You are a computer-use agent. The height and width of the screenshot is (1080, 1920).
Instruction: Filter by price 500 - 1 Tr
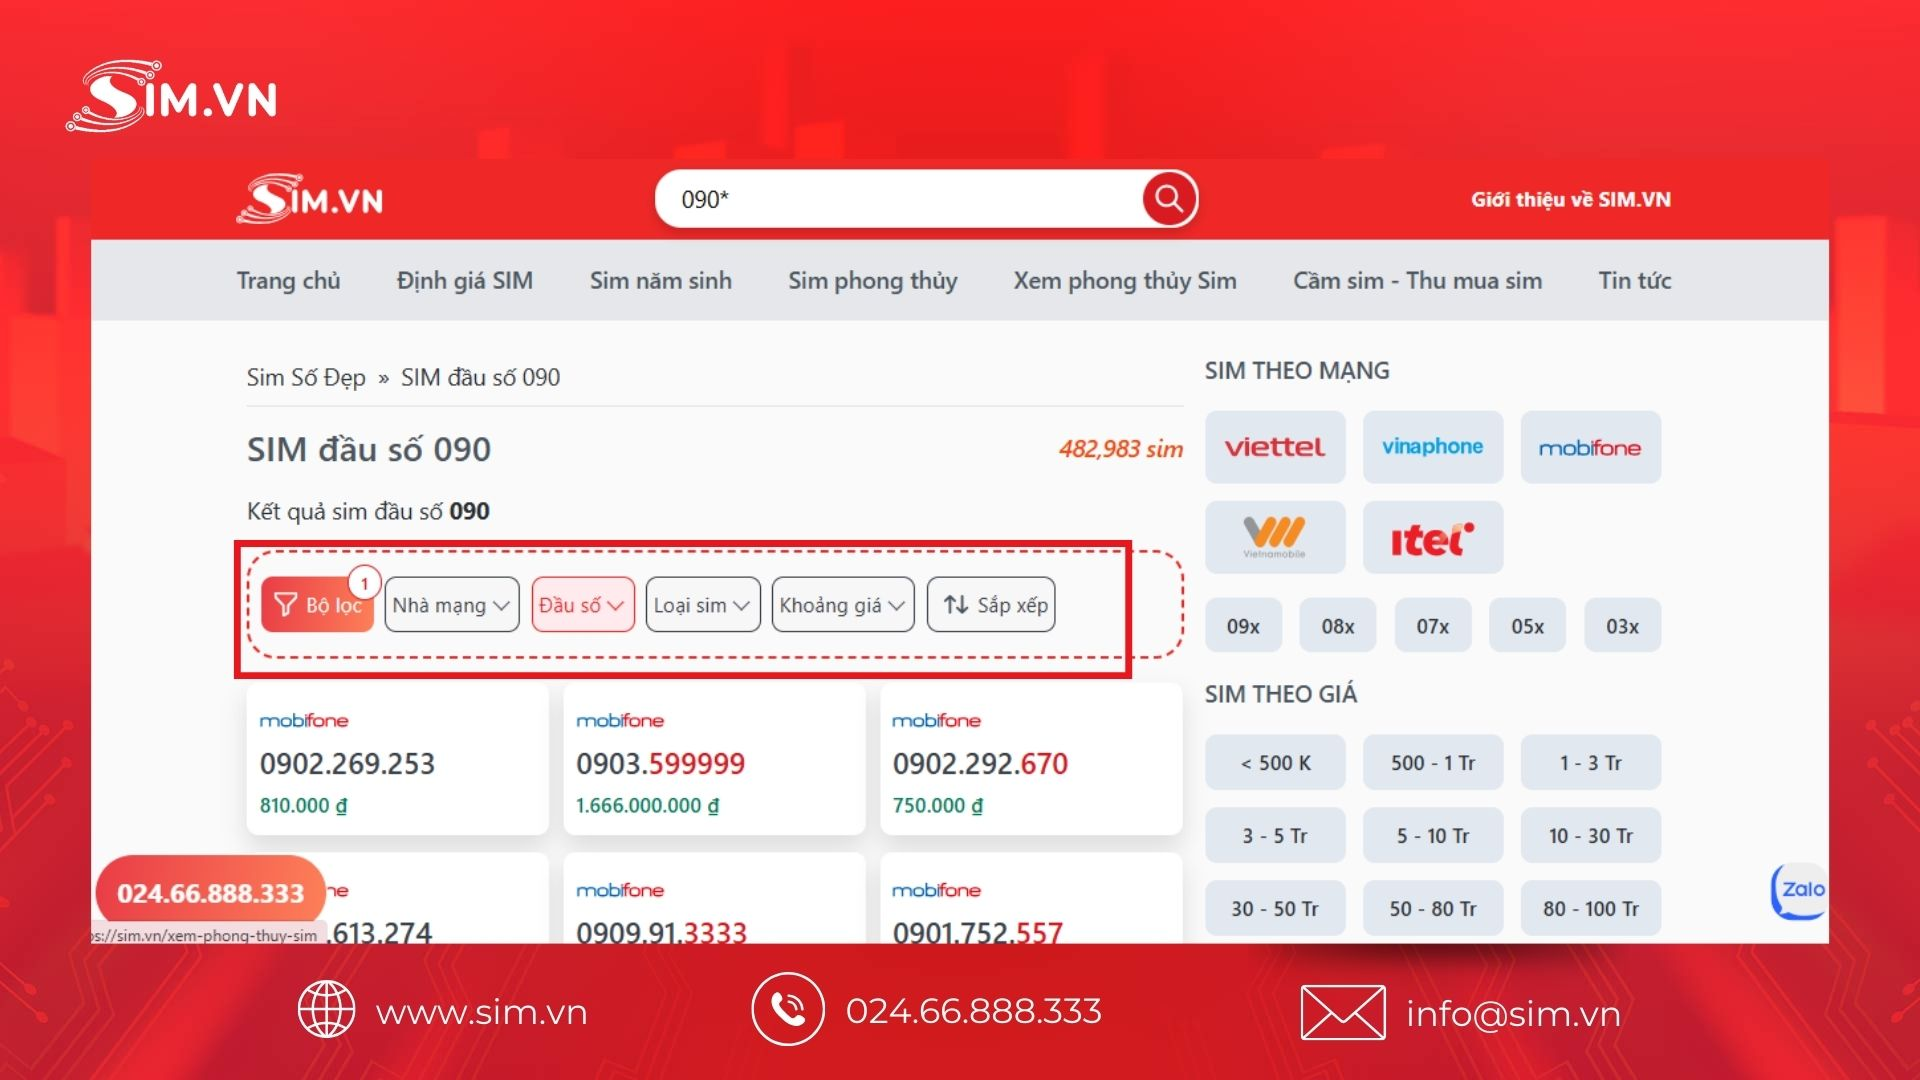click(1433, 763)
